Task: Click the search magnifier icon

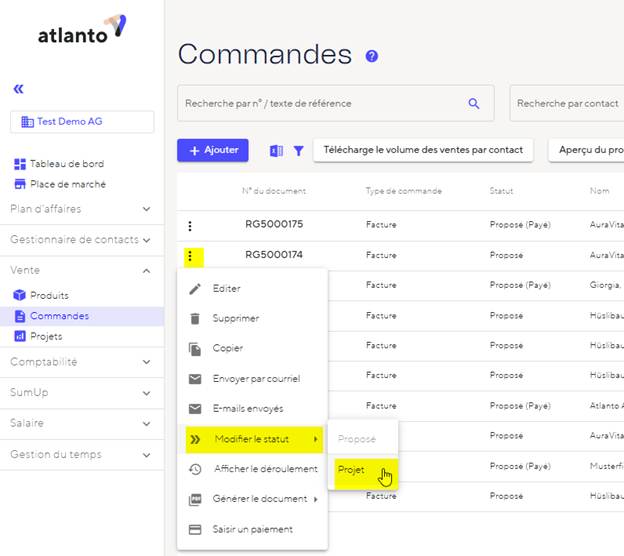Action: click(474, 103)
